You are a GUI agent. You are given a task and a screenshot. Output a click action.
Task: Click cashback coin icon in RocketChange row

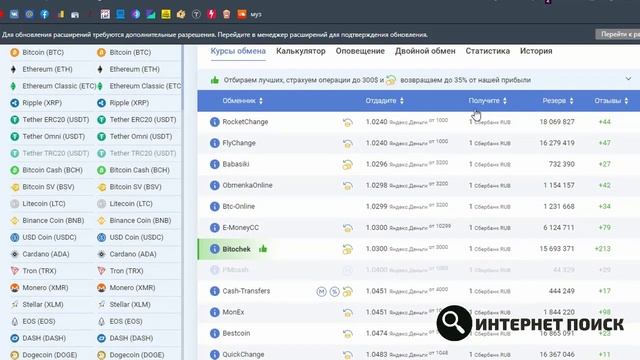tap(347, 122)
